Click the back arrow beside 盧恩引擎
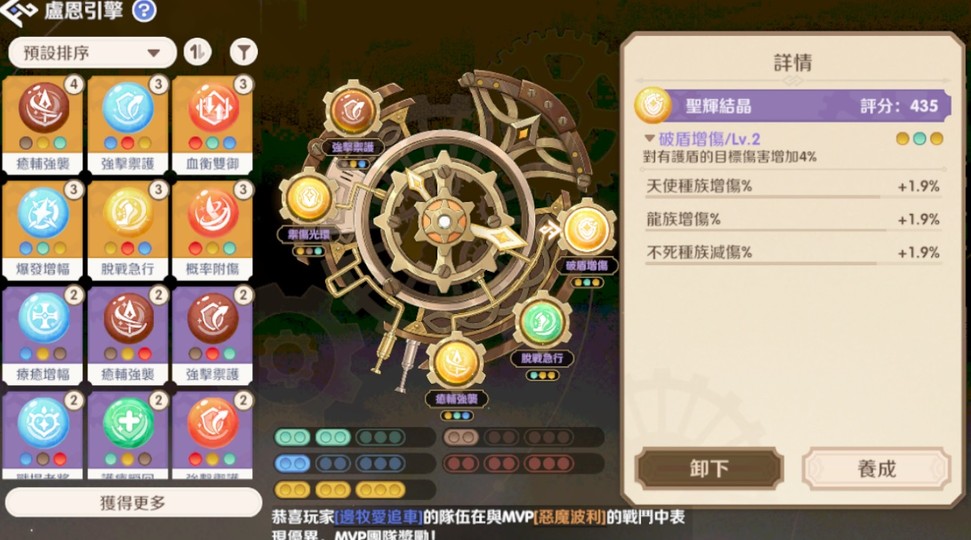The image size is (971, 540). tap(19, 12)
